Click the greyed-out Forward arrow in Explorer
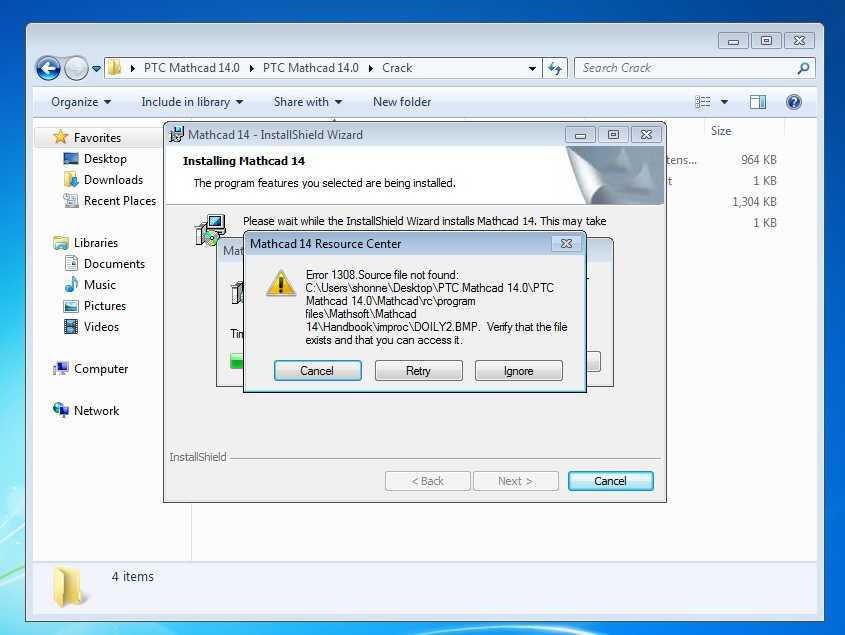 pos(76,68)
